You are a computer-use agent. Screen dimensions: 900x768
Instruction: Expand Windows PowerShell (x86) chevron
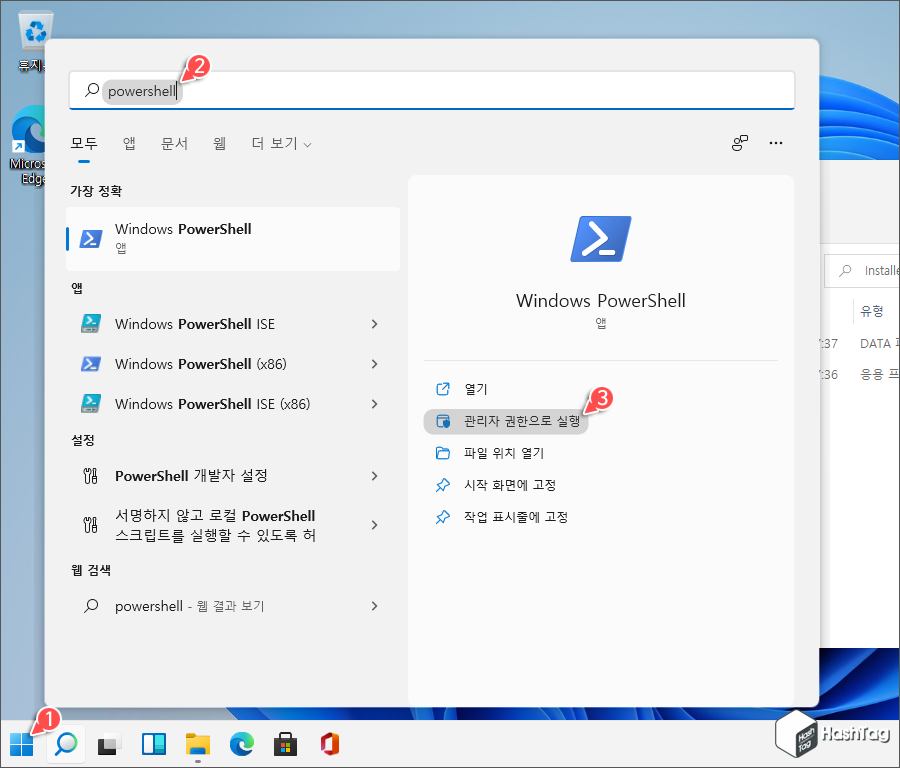click(374, 364)
